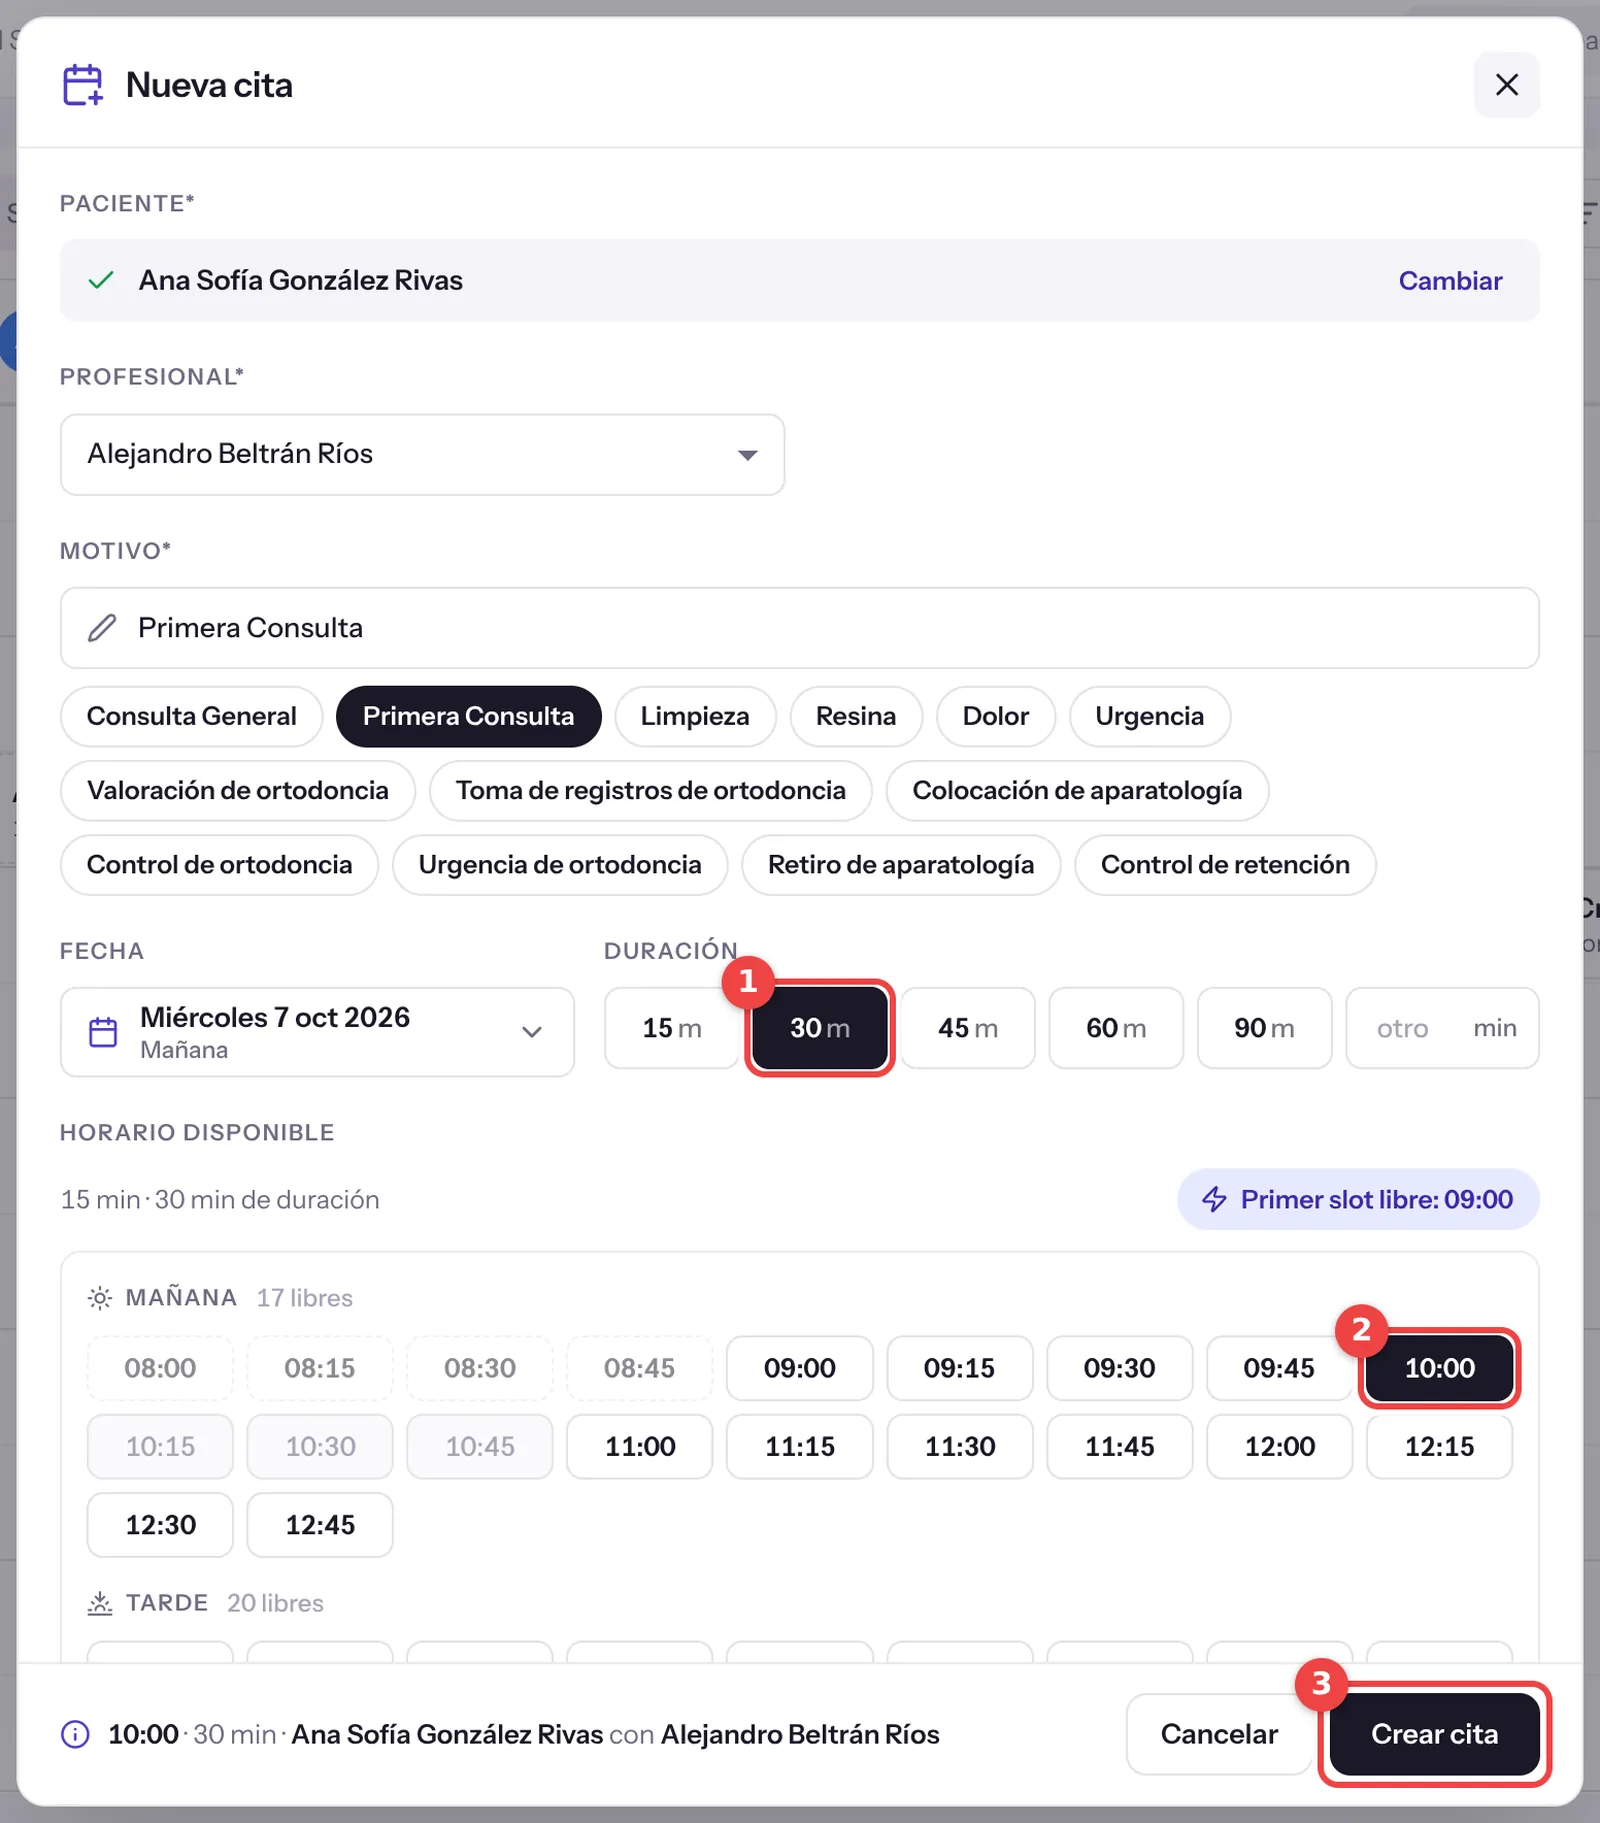Set duration to 15 m
The height and width of the screenshot is (1823, 1600).
click(x=672, y=1028)
